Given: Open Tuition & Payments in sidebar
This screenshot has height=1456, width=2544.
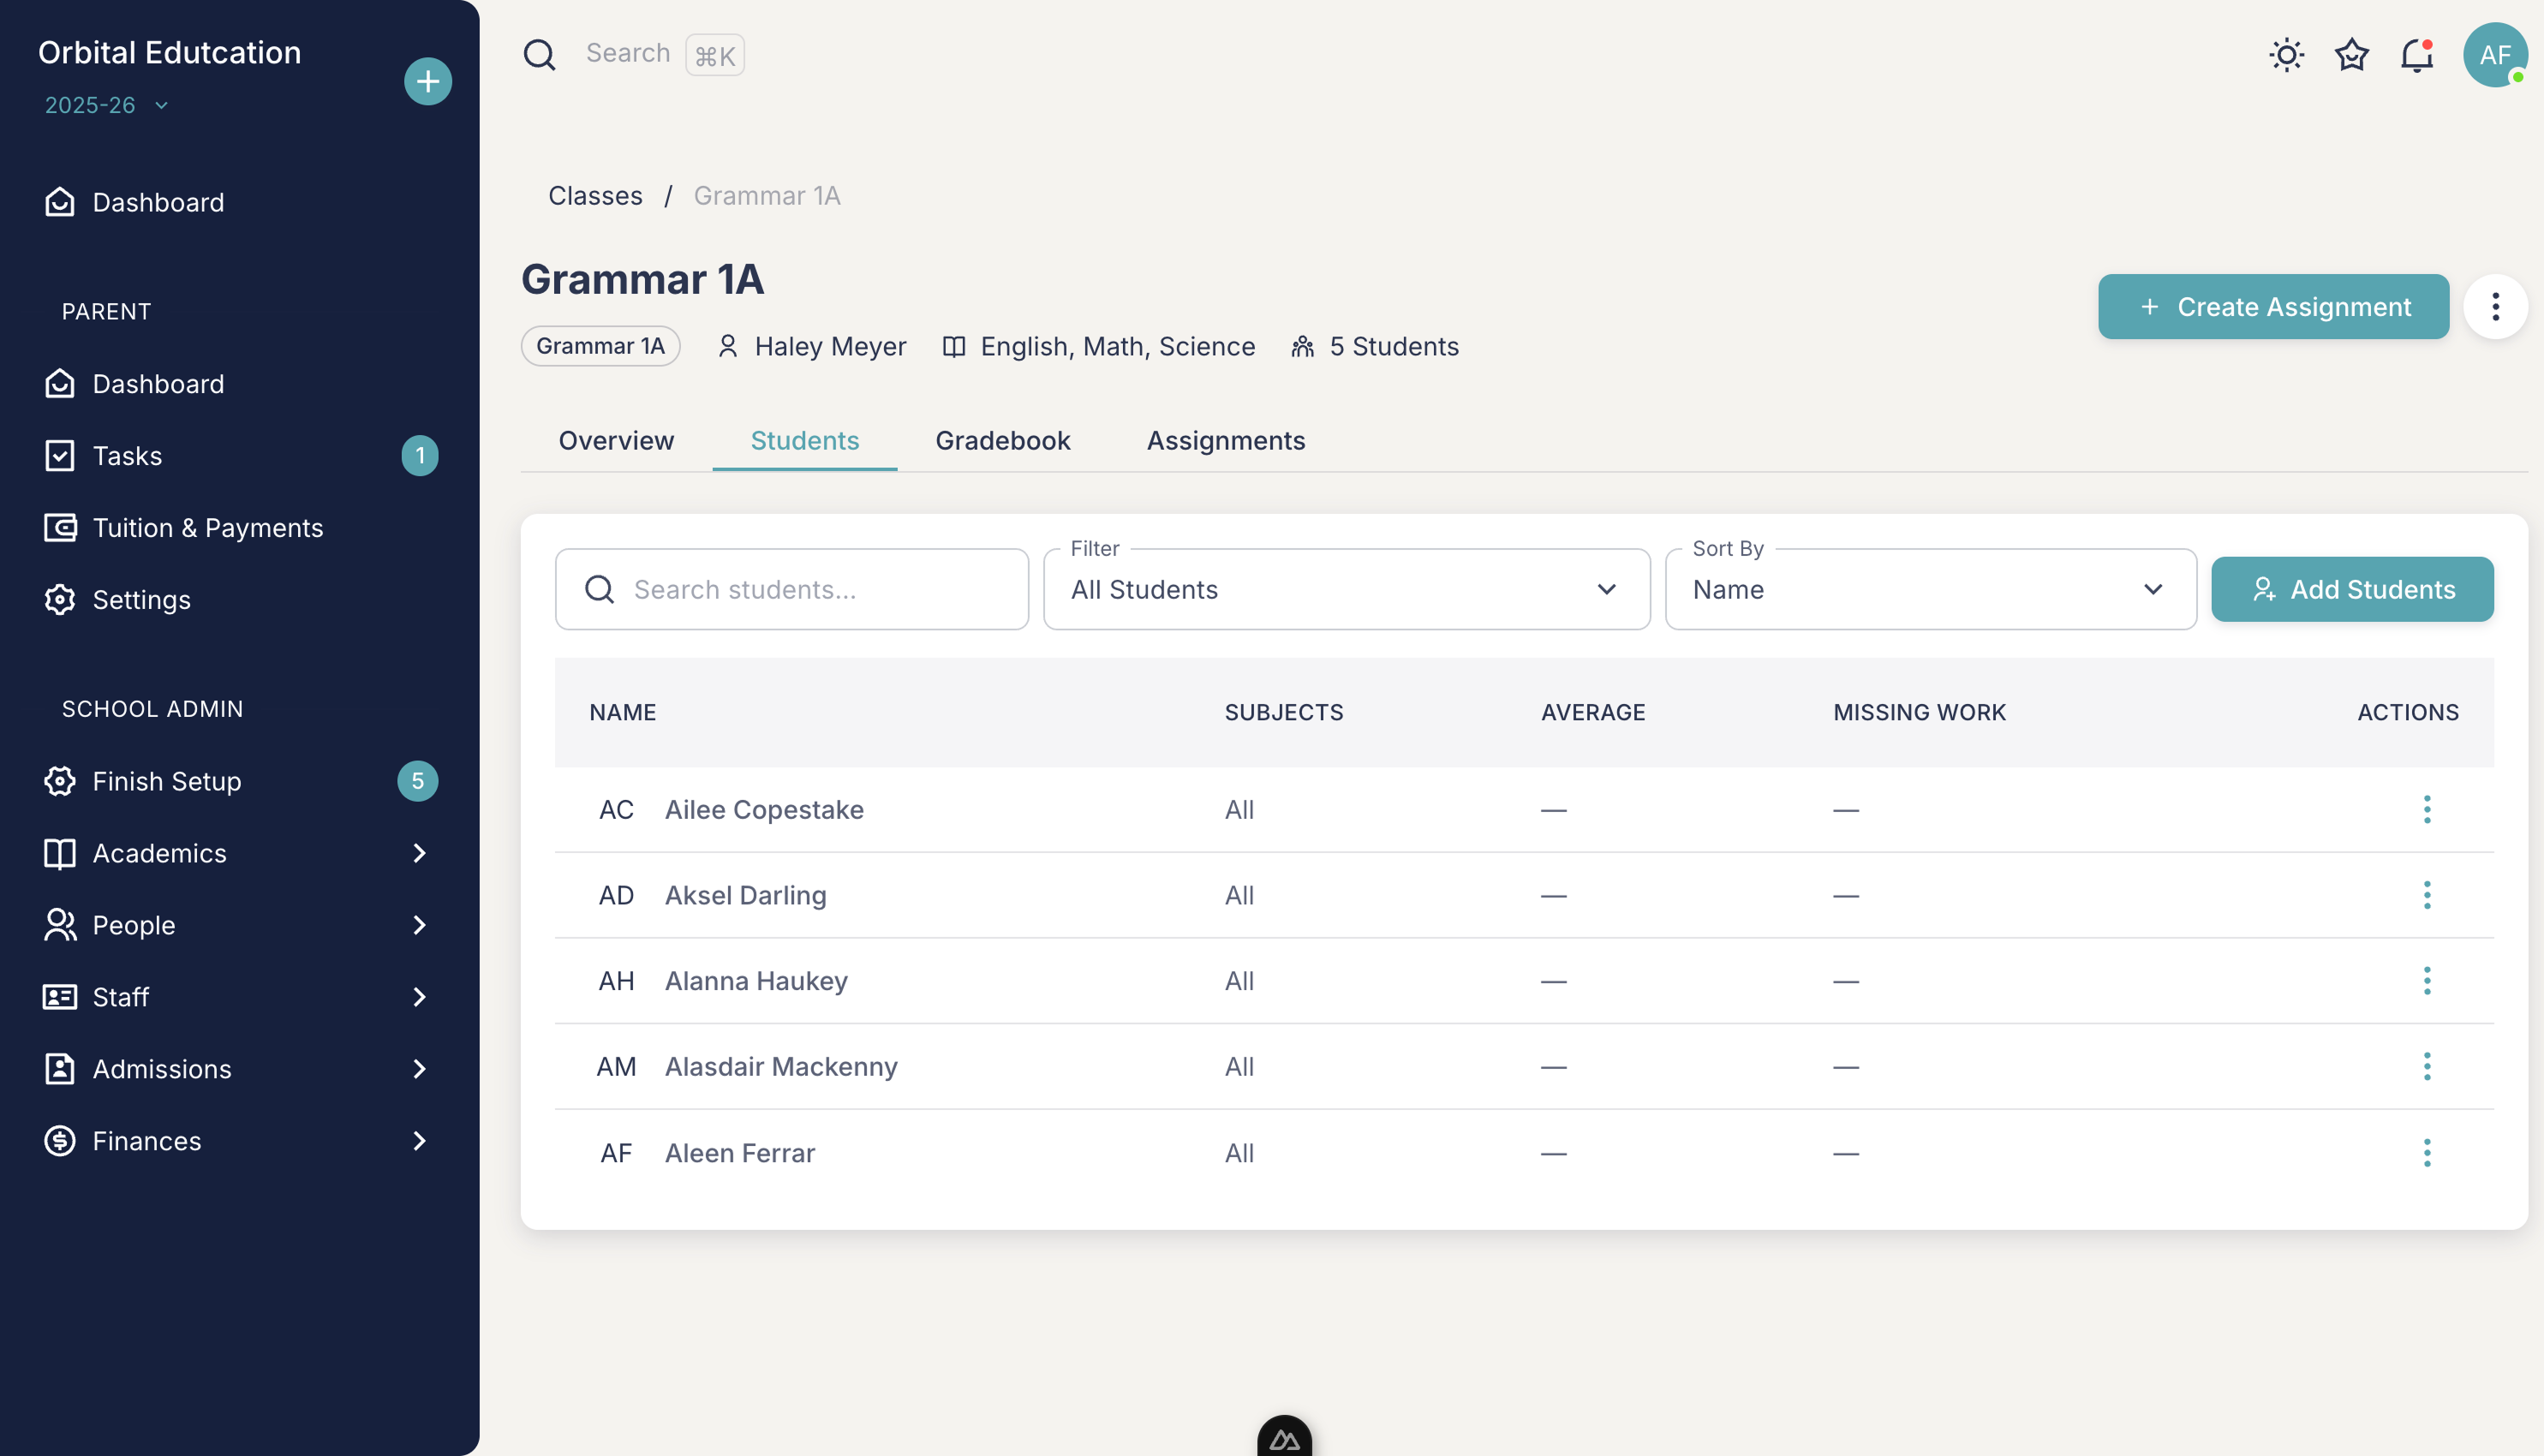Looking at the screenshot, I should [207, 527].
